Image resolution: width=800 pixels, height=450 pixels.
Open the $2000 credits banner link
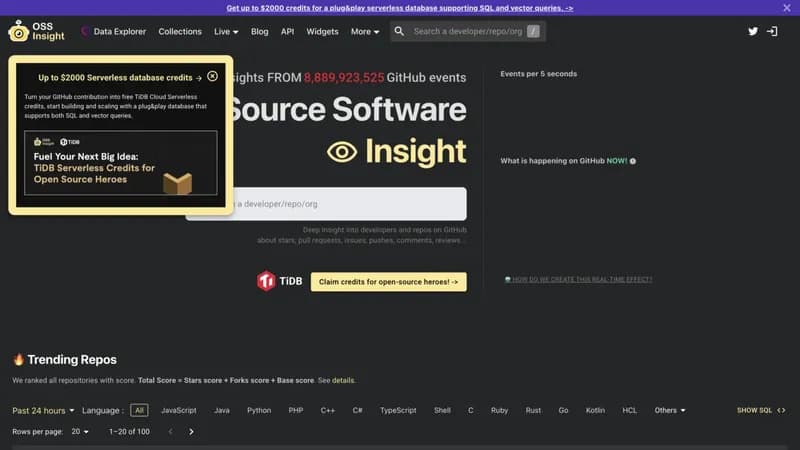[399, 8]
